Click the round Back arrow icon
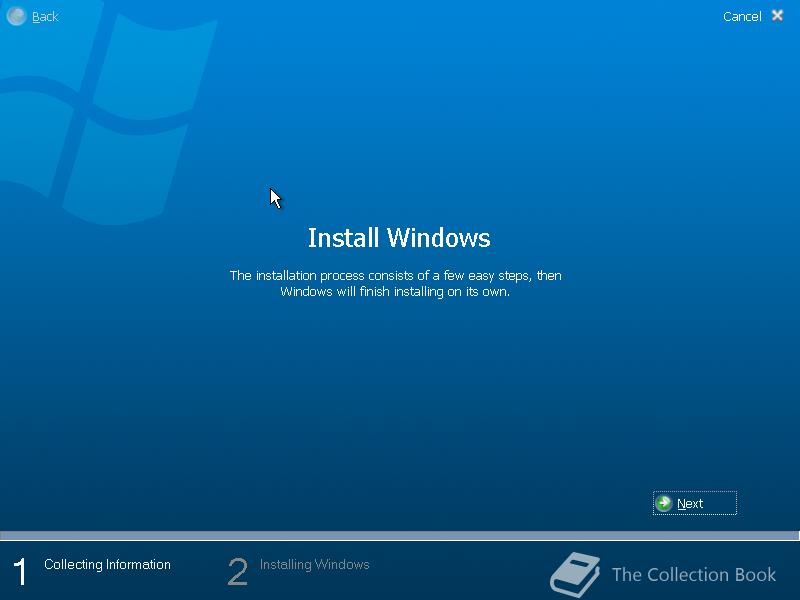Screen dimensions: 800x600 point(16,16)
